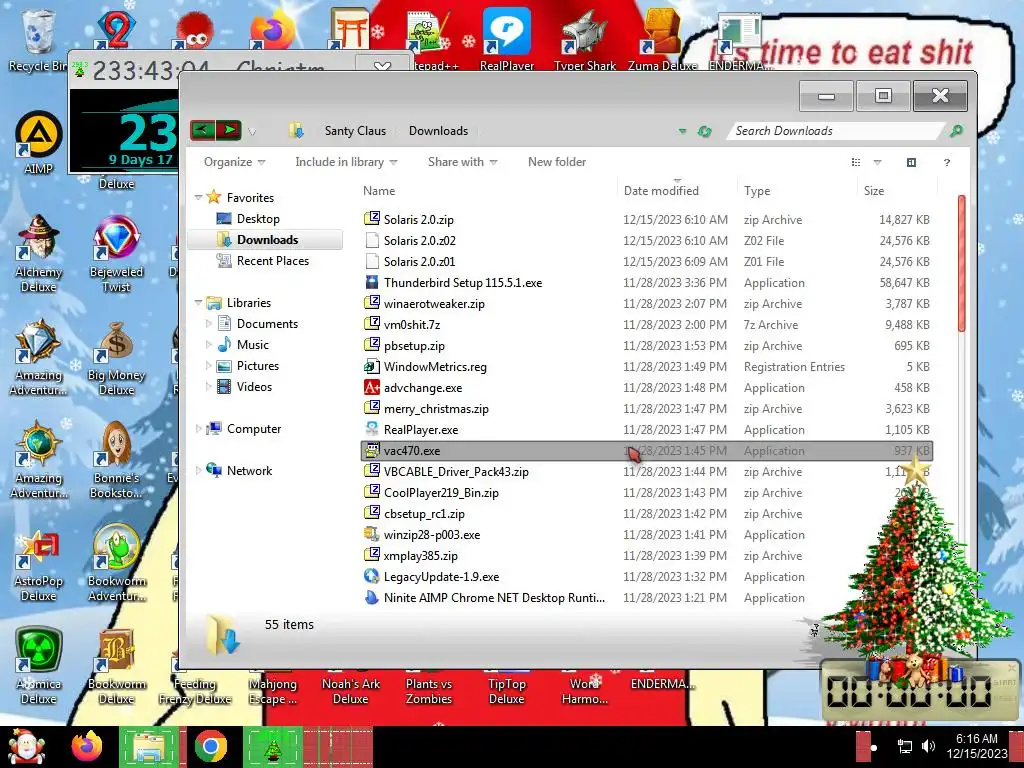Viewport: 1024px width, 768px height.
Task: Open AIMP desktop shortcut
Action: click(38, 144)
